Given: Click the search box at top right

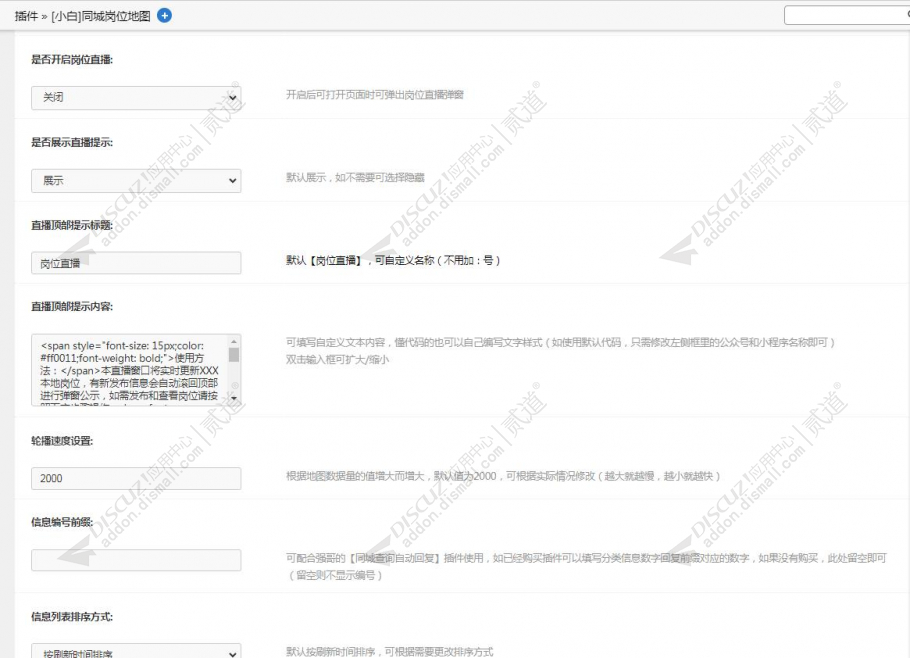Looking at the screenshot, I should [847, 15].
